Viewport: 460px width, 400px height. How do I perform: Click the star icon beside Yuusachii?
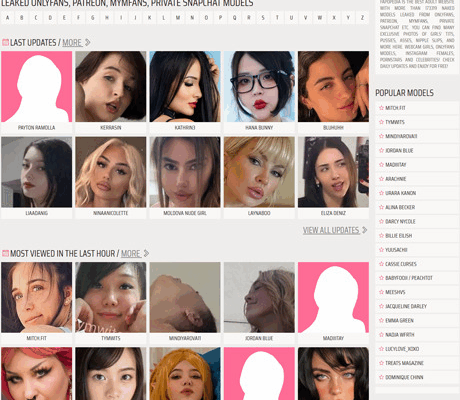click(381, 250)
